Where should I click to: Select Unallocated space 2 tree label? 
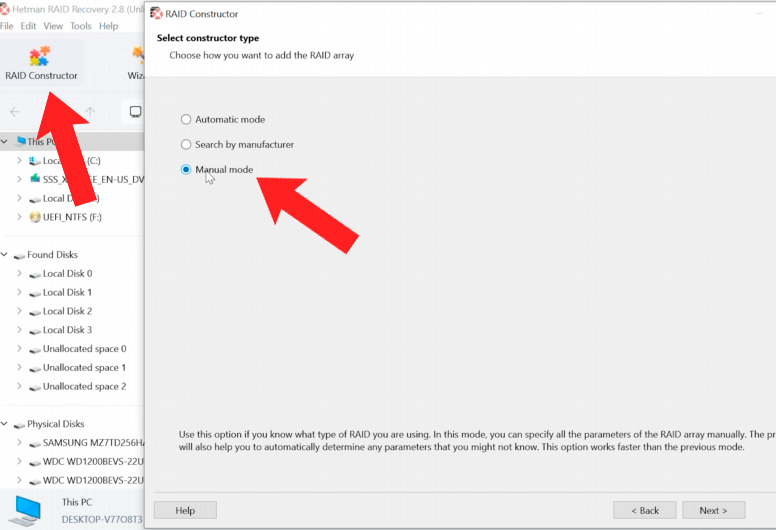[x=85, y=386]
